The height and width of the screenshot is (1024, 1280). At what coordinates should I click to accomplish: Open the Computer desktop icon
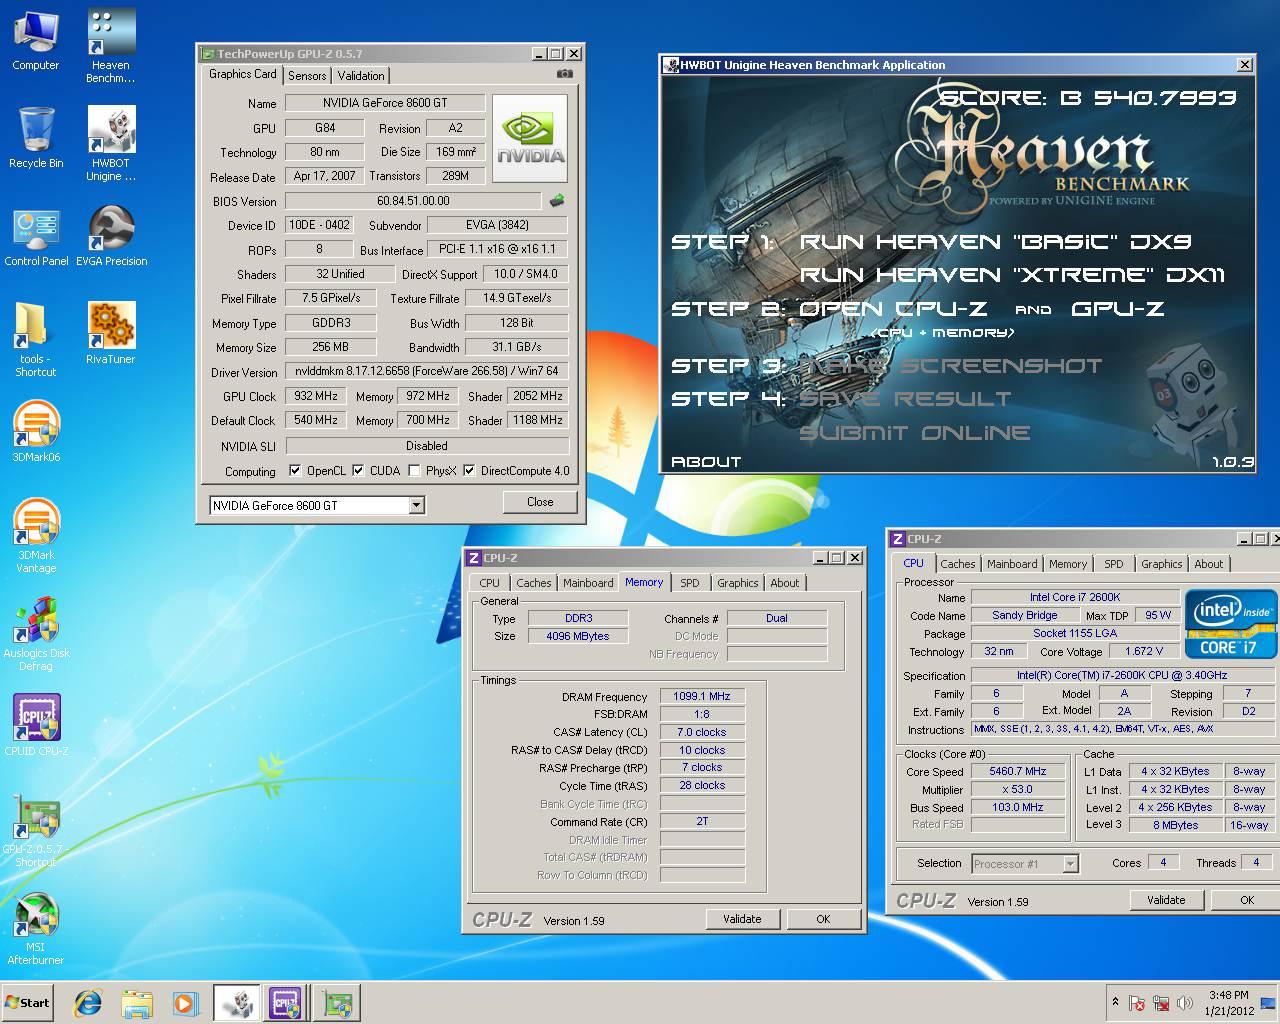click(x=36, y=40)
